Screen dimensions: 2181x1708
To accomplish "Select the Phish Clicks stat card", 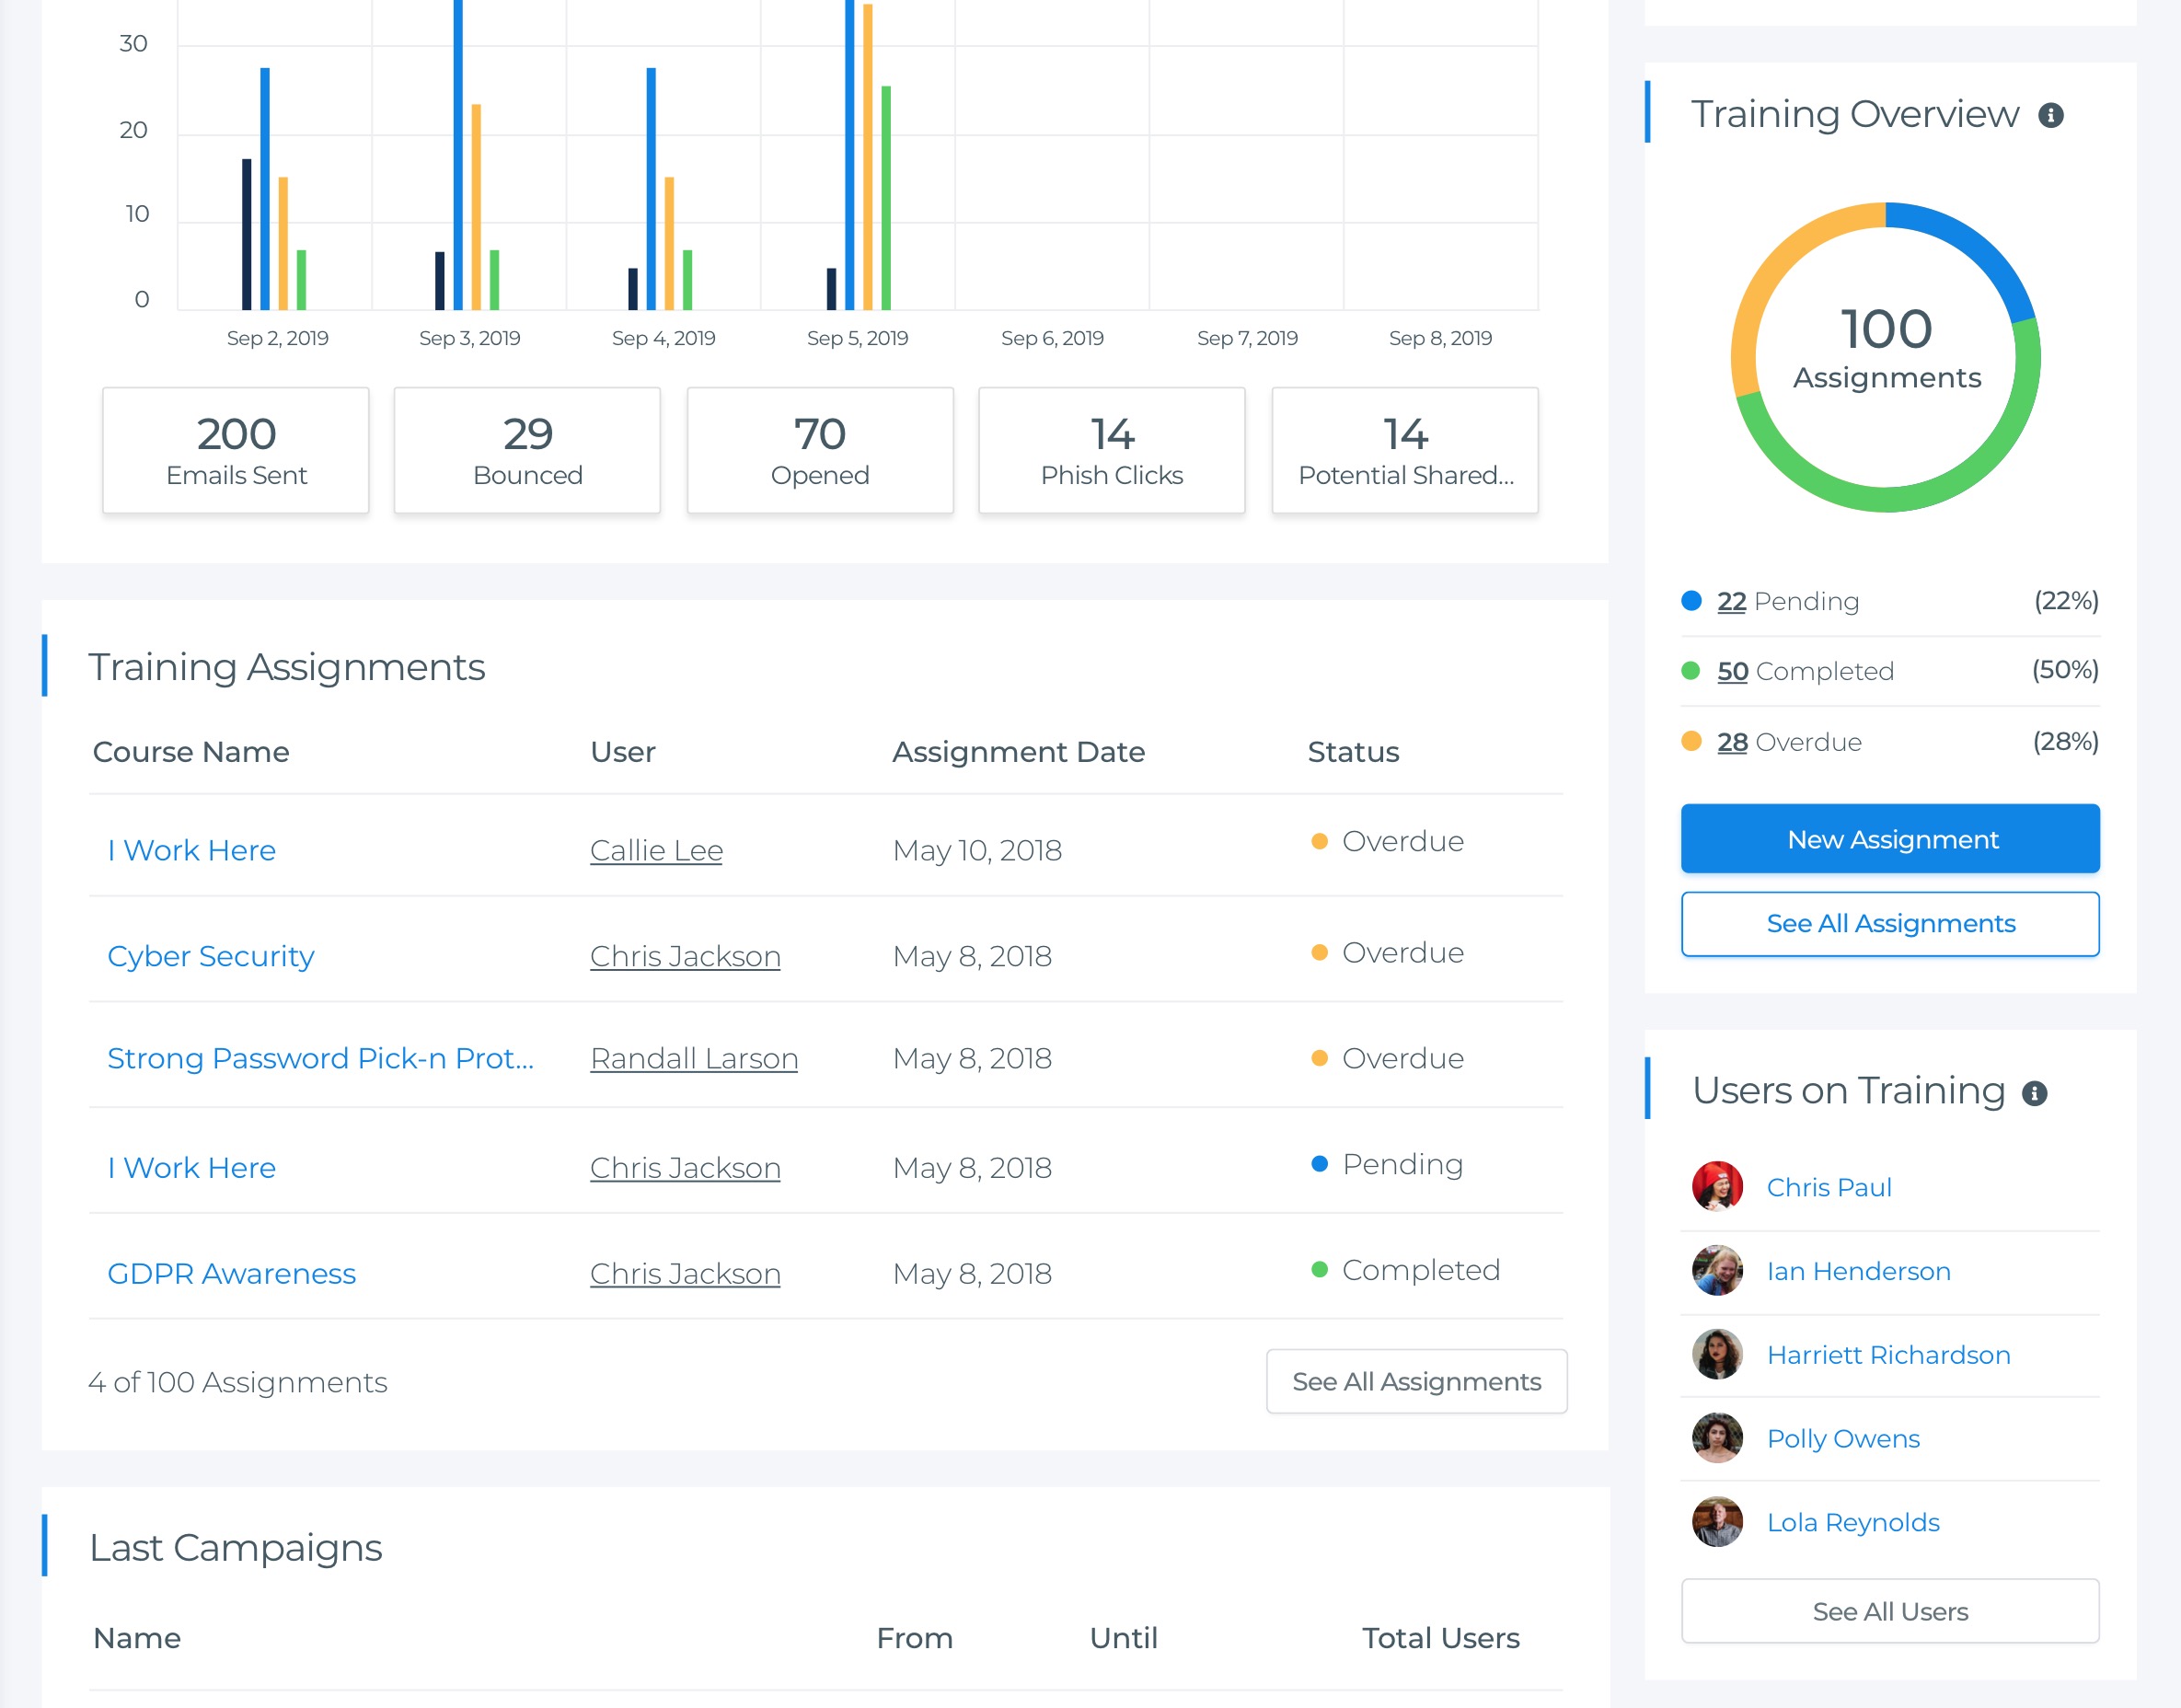I will pyautogui.click(x=1111, y=451).
